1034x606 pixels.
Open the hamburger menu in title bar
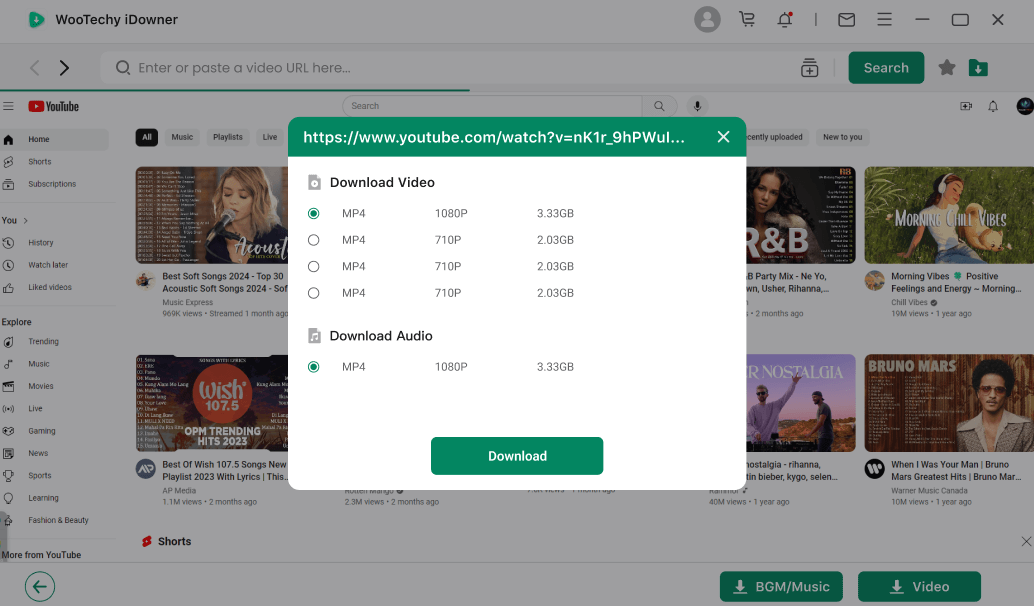(884, 19)
